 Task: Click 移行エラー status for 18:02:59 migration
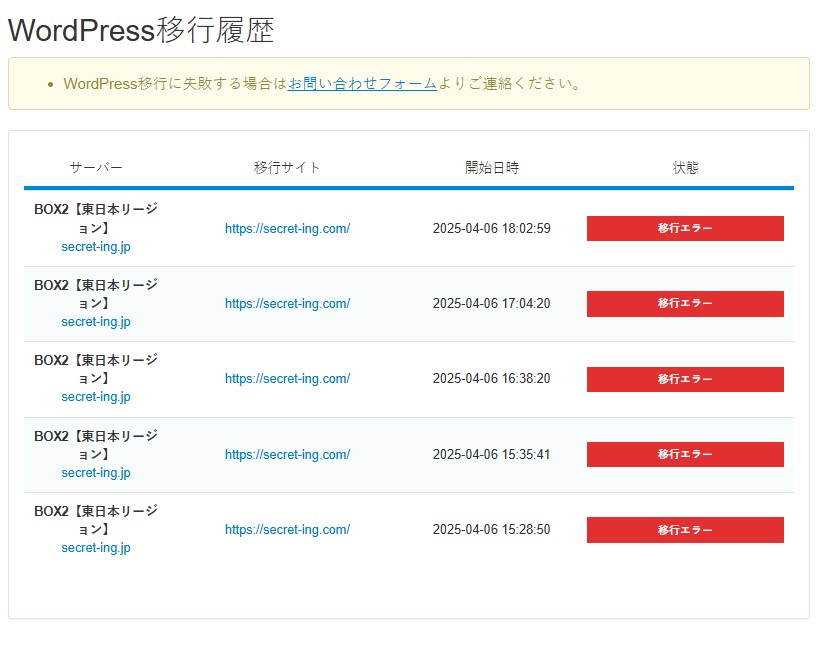click(685, 228)
